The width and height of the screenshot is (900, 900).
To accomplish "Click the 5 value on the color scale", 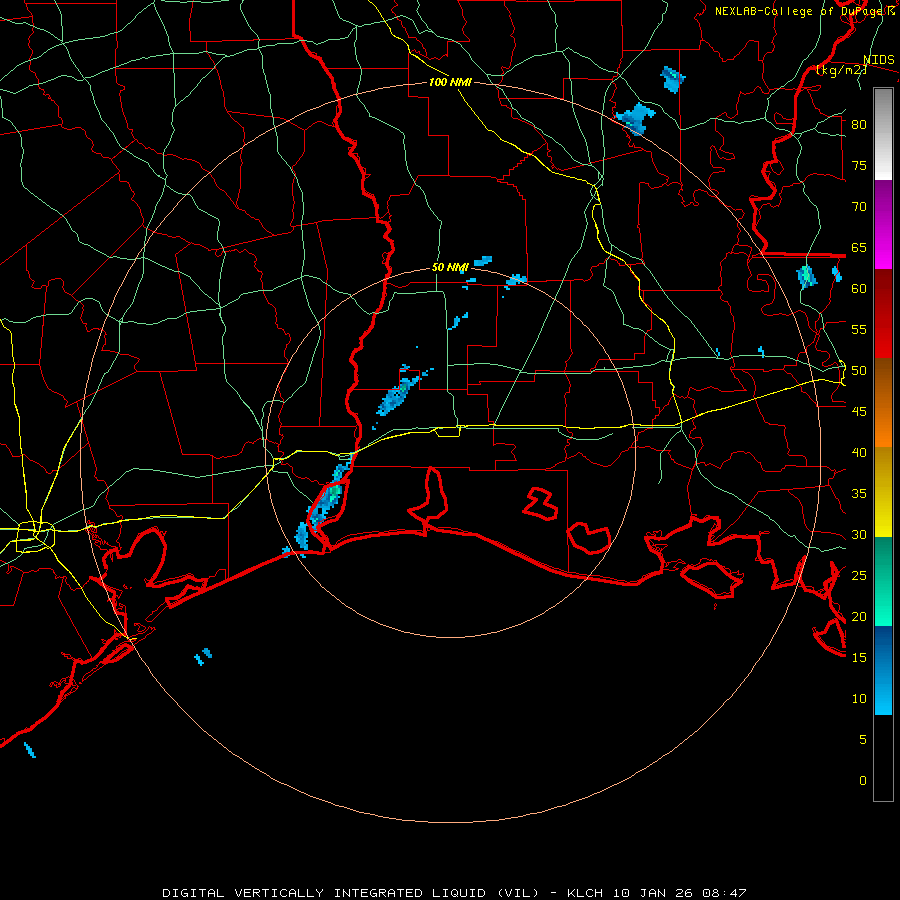I will pyautogui.click(x=863, y=740).
